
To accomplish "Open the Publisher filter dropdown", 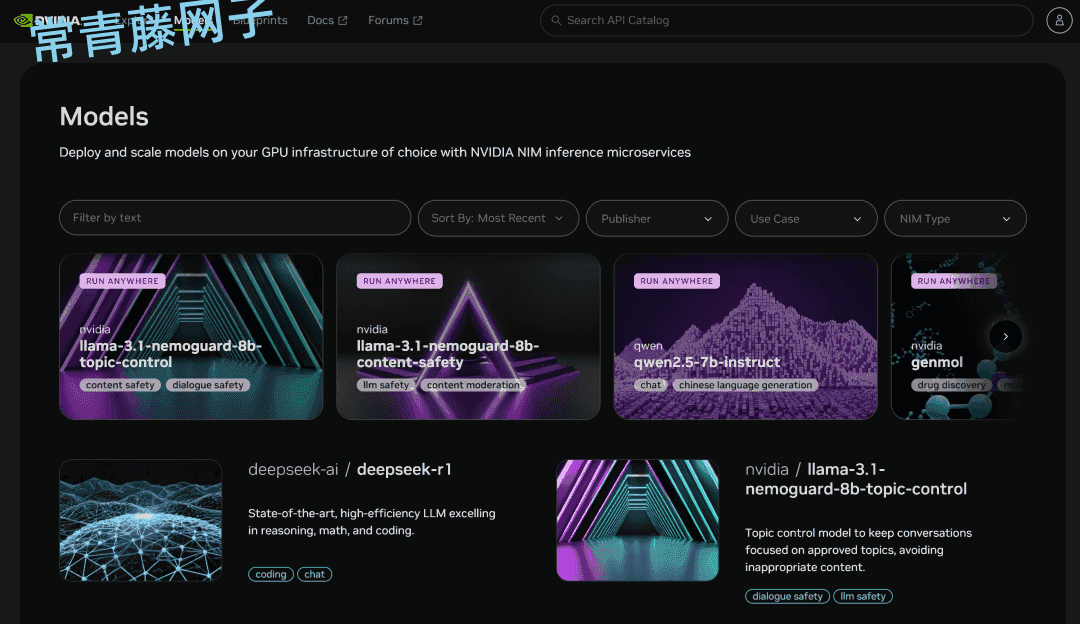I will click(657, 218).
